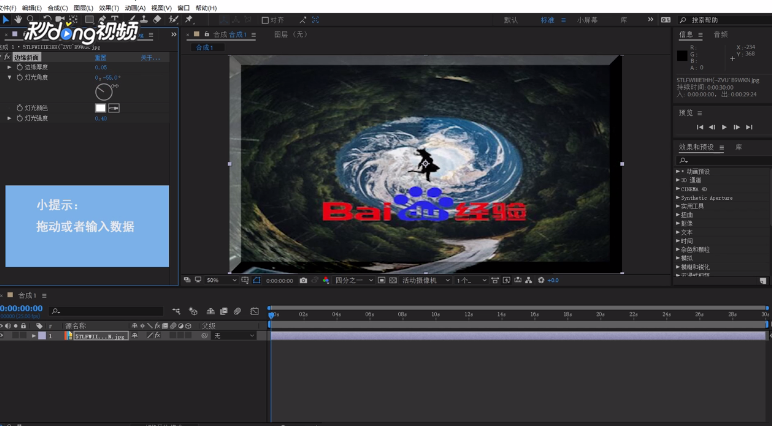Jump to the first frame in the preview panel
The height and width of the screenshot is (426, 772).
click(x=700, y=127)
